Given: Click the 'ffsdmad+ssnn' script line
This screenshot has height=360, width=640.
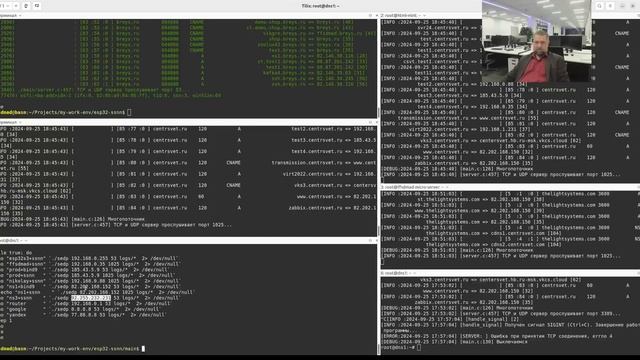Looking at the screenshot, I should (x=91, y=264).
